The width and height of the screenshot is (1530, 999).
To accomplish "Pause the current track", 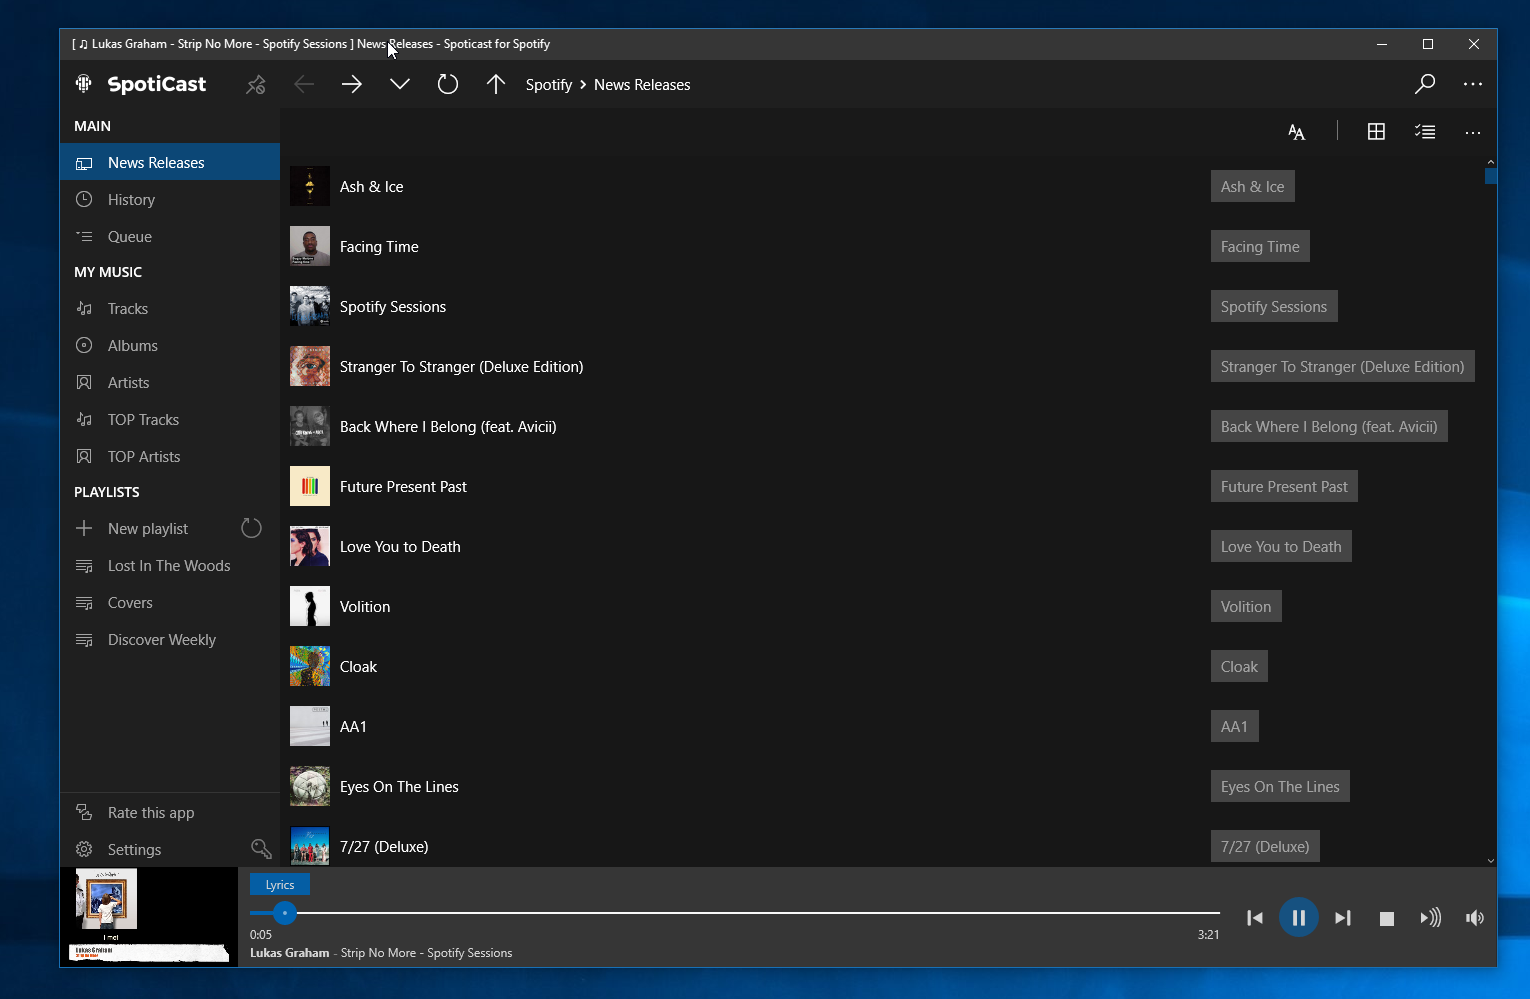I will pos(1298,918).
